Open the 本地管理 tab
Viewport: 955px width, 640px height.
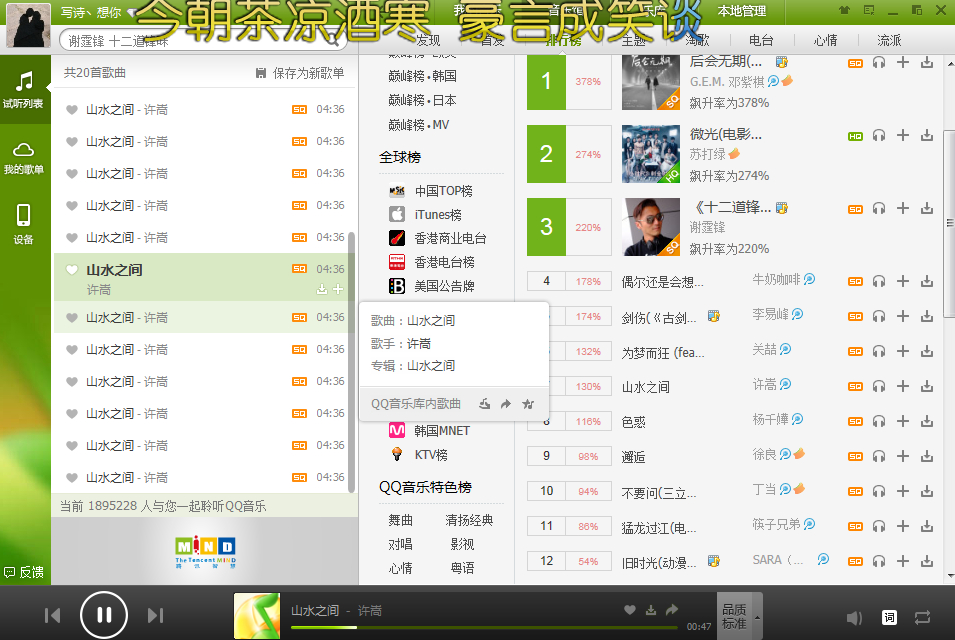[741, 11]
